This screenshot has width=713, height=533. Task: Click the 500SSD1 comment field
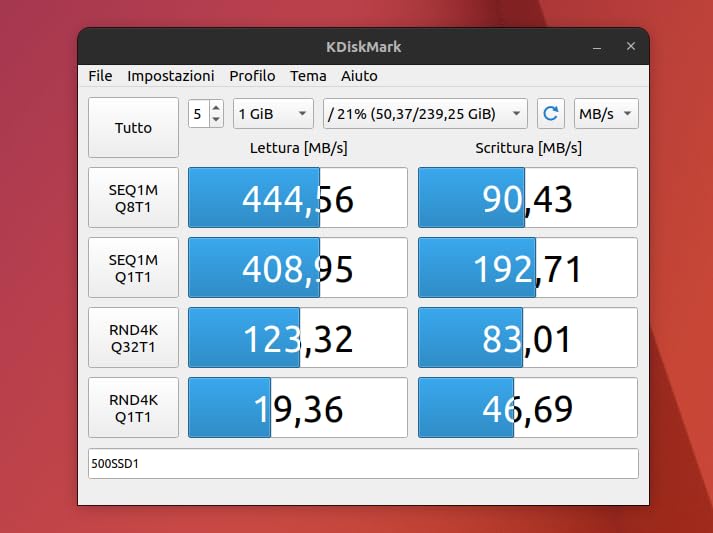pos(363,464)
